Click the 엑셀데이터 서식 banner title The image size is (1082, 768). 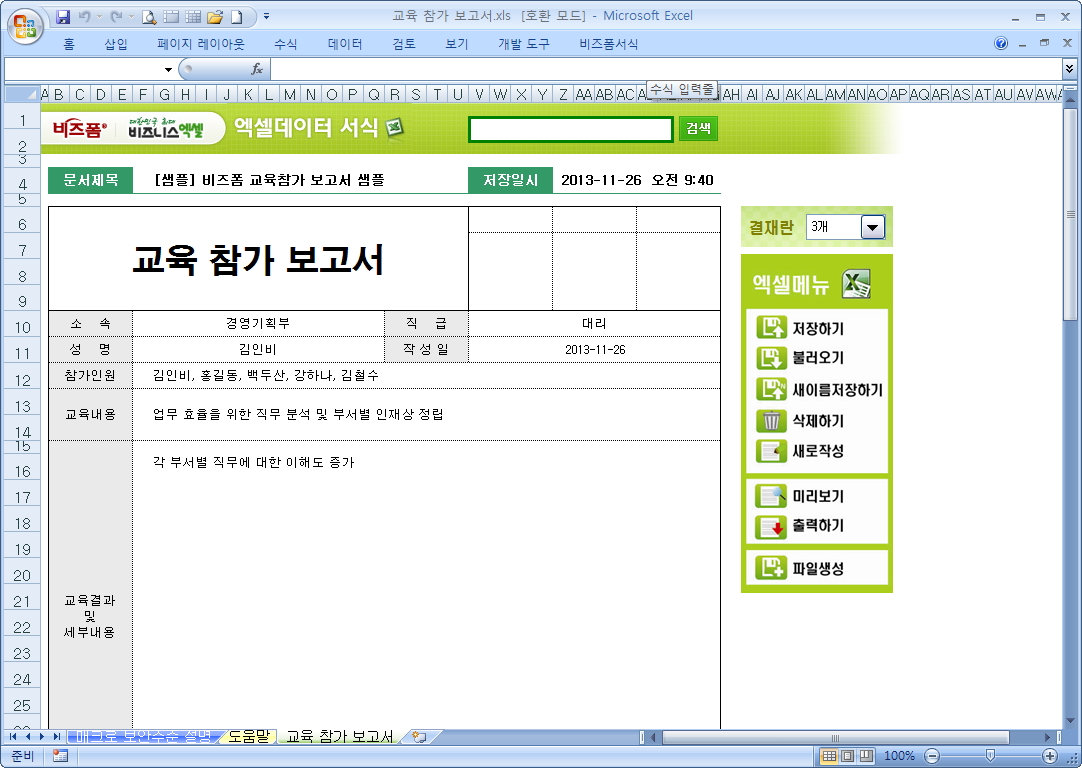306,128
